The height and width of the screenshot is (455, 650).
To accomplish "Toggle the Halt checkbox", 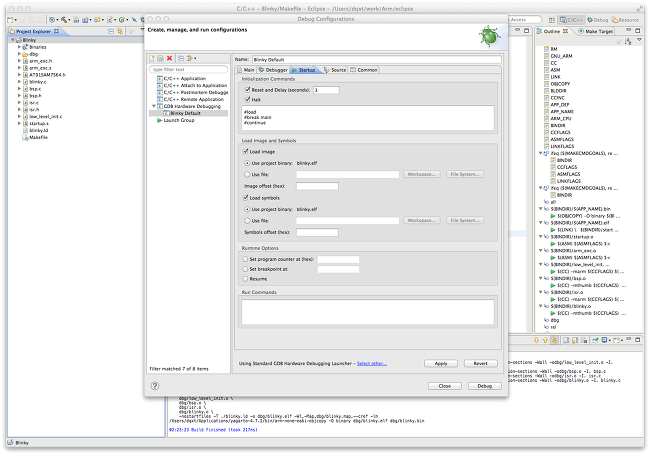I will coord(248,99).
